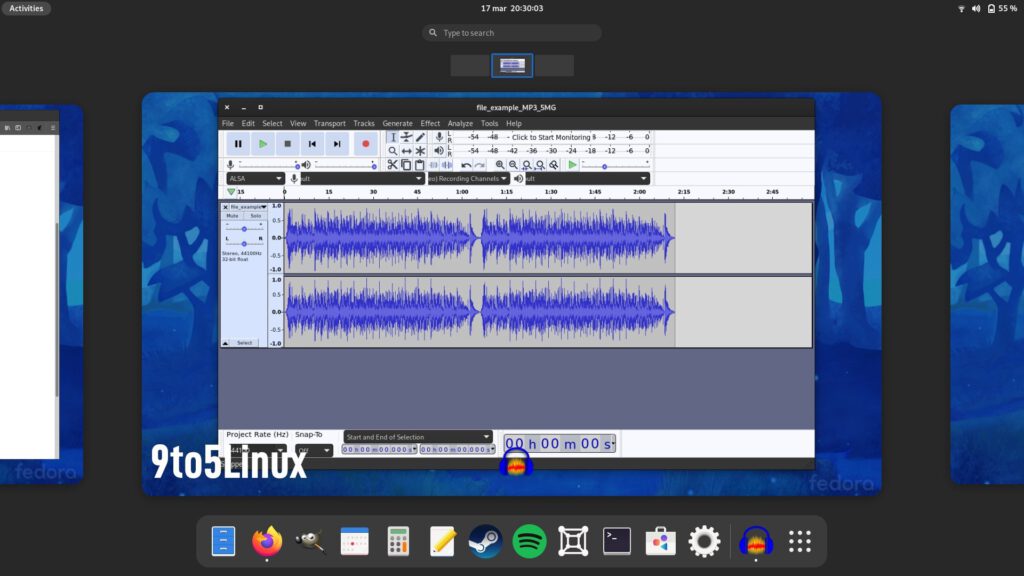Select the Draw (pencil) tool

[x=421, y=137]
